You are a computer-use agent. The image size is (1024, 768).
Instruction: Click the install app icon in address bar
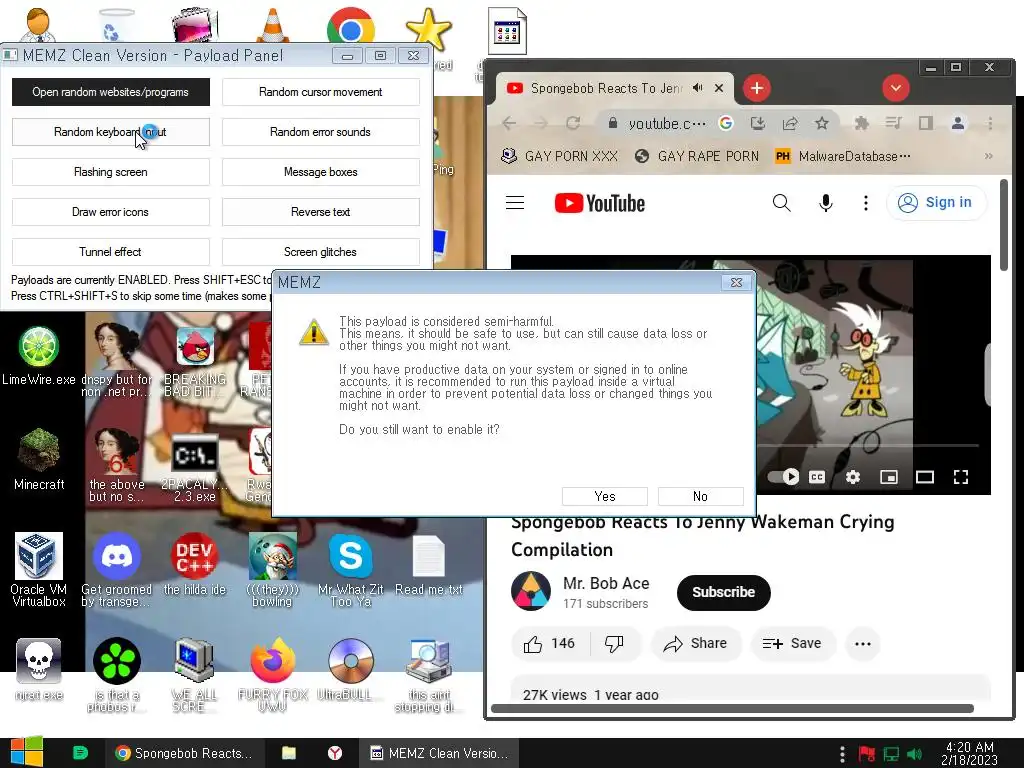click(x=758, y=123)
